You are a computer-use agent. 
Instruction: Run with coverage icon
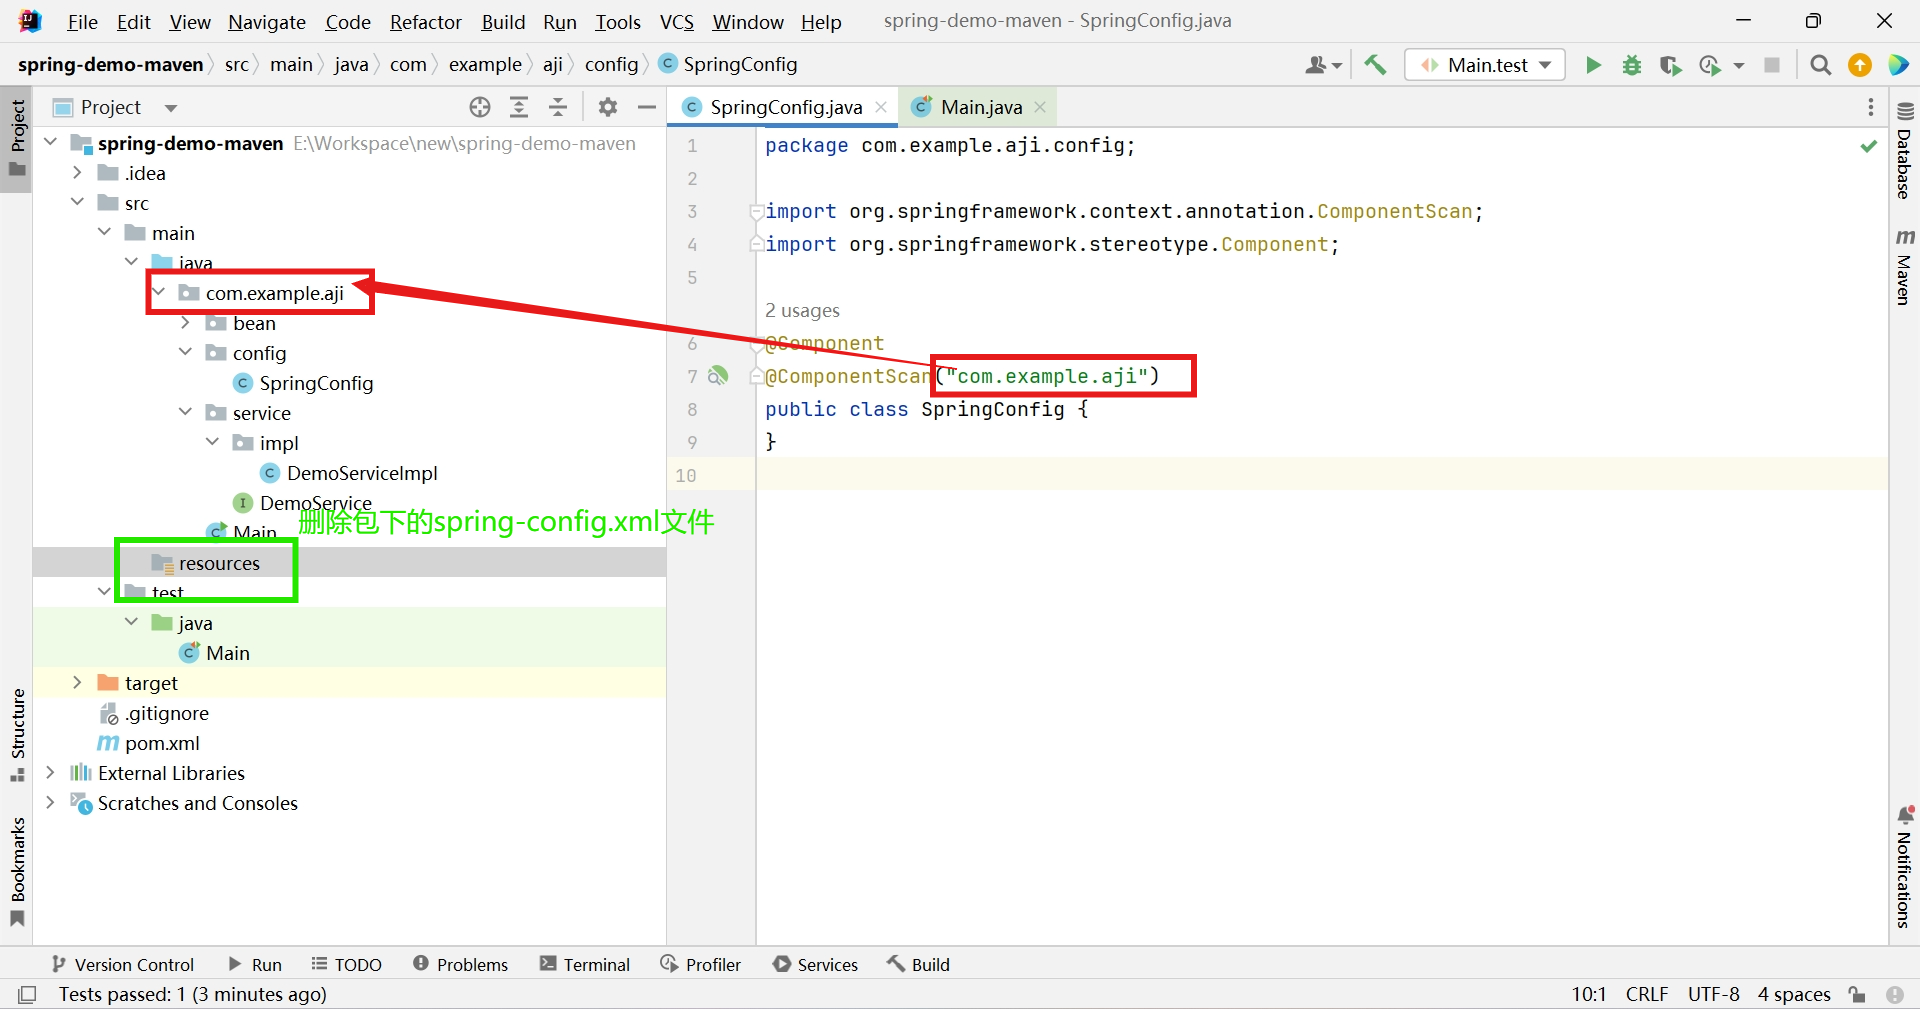(1670, 65)
